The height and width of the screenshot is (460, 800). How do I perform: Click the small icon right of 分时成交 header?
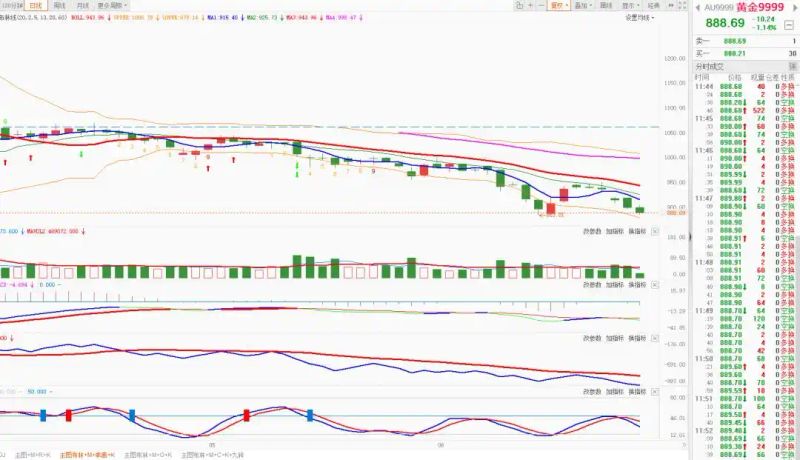coord(792,66)
